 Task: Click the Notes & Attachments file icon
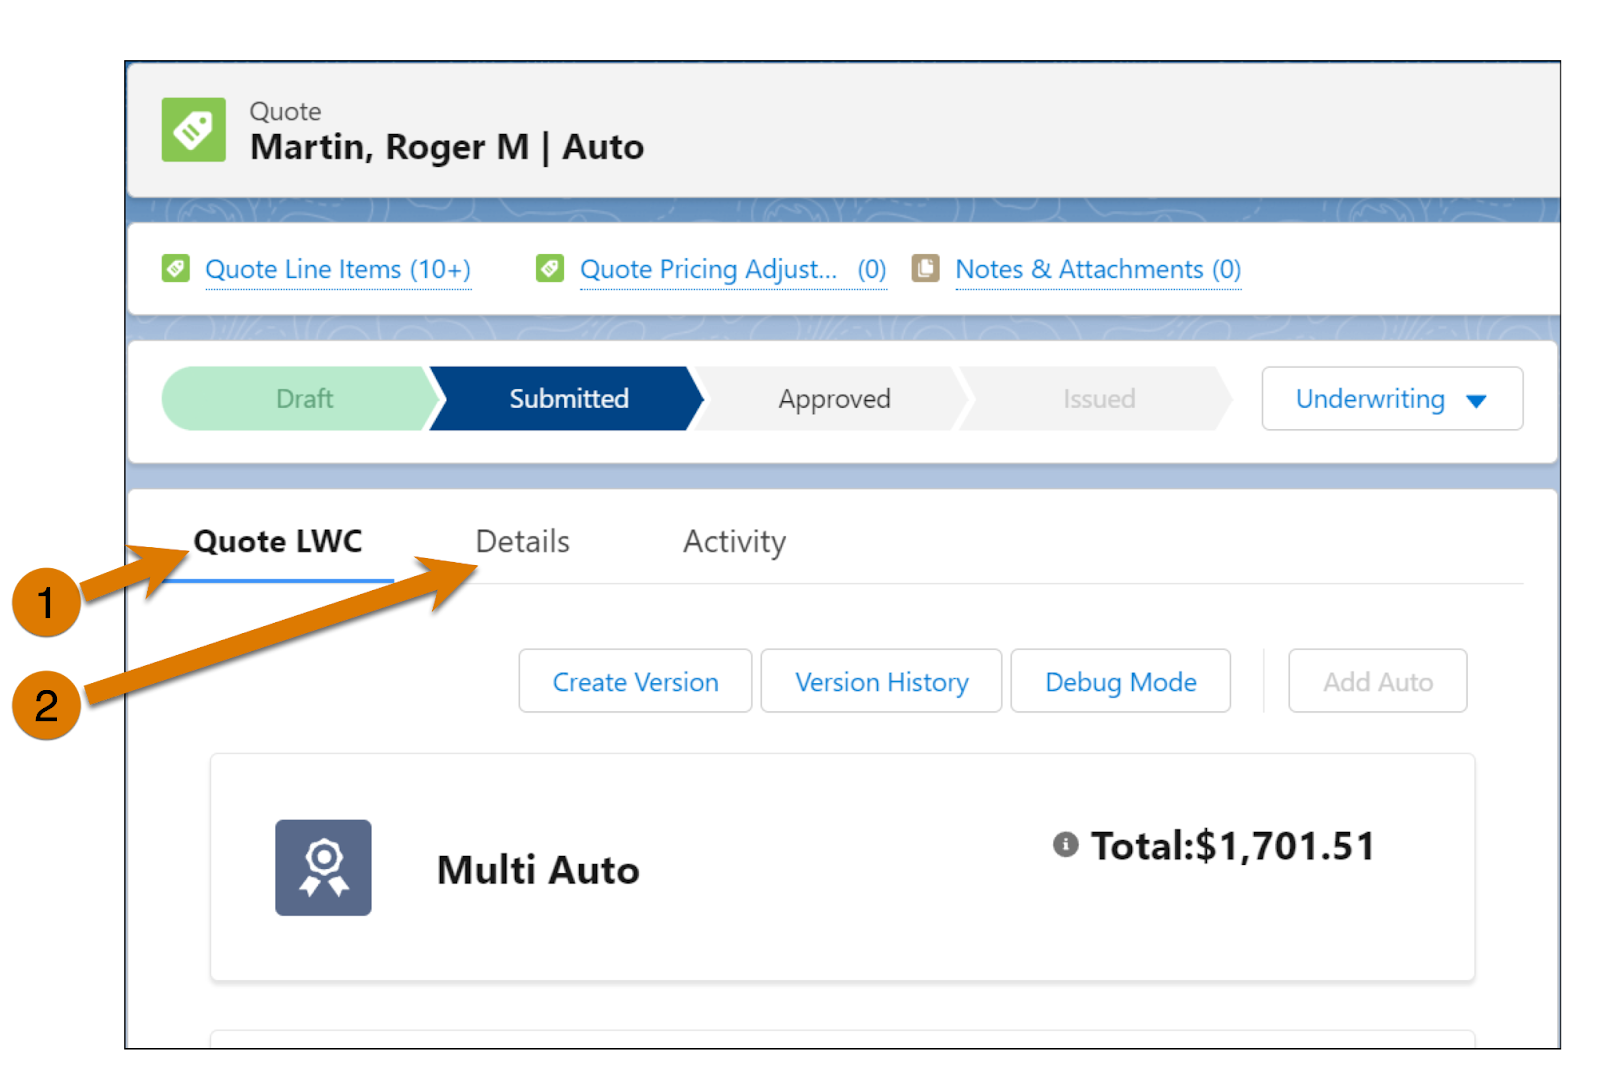pos(925,269)
